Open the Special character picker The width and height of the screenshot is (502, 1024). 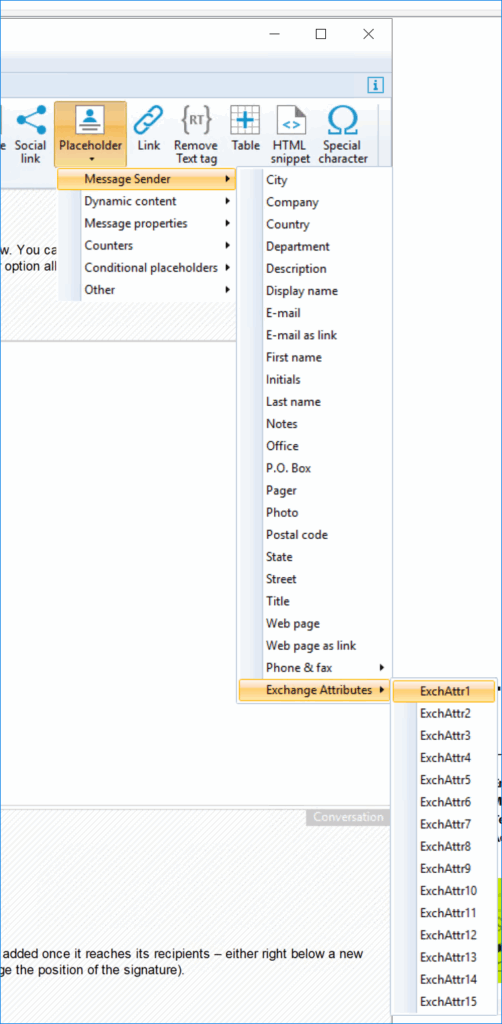coord(343,135)
